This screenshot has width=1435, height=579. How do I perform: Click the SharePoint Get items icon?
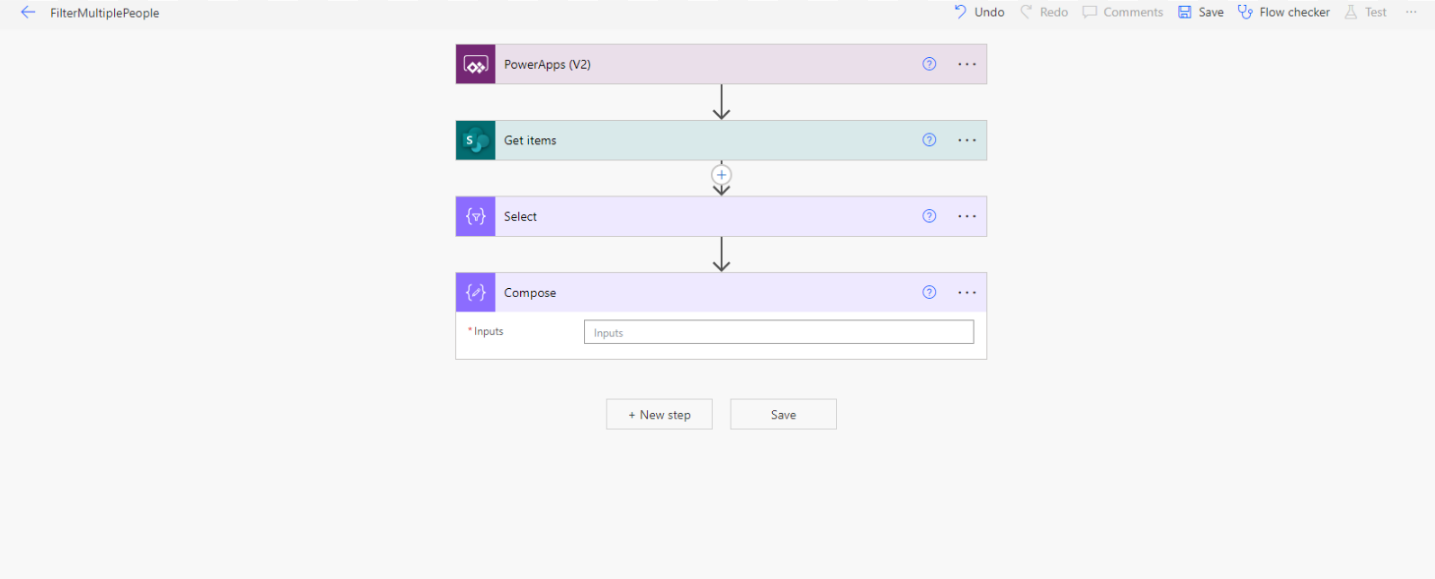click(476, 140)
